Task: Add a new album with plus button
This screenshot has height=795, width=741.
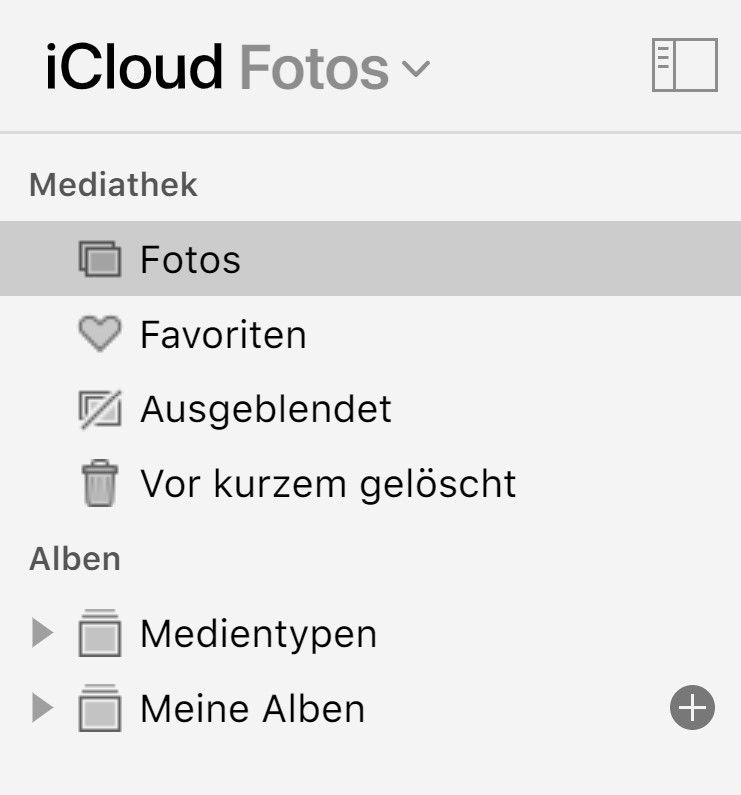Action: point(692,709)
